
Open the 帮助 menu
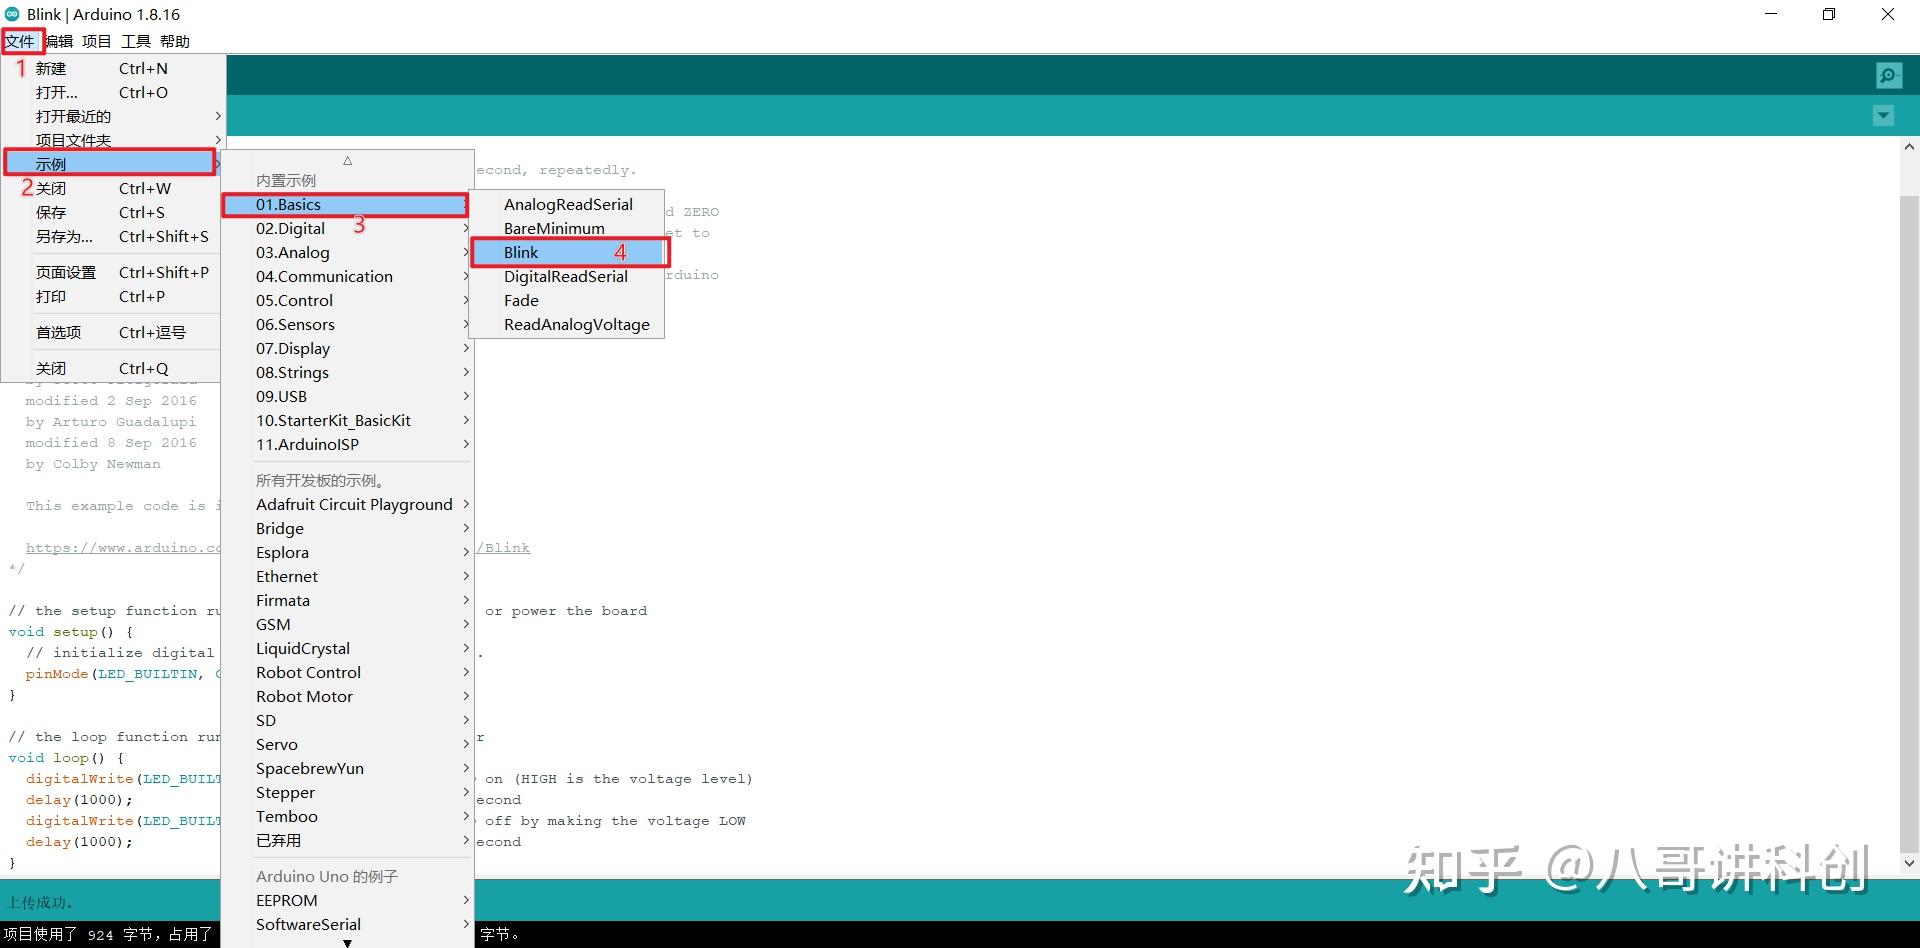pyautogui.click(x=175, y=41)
